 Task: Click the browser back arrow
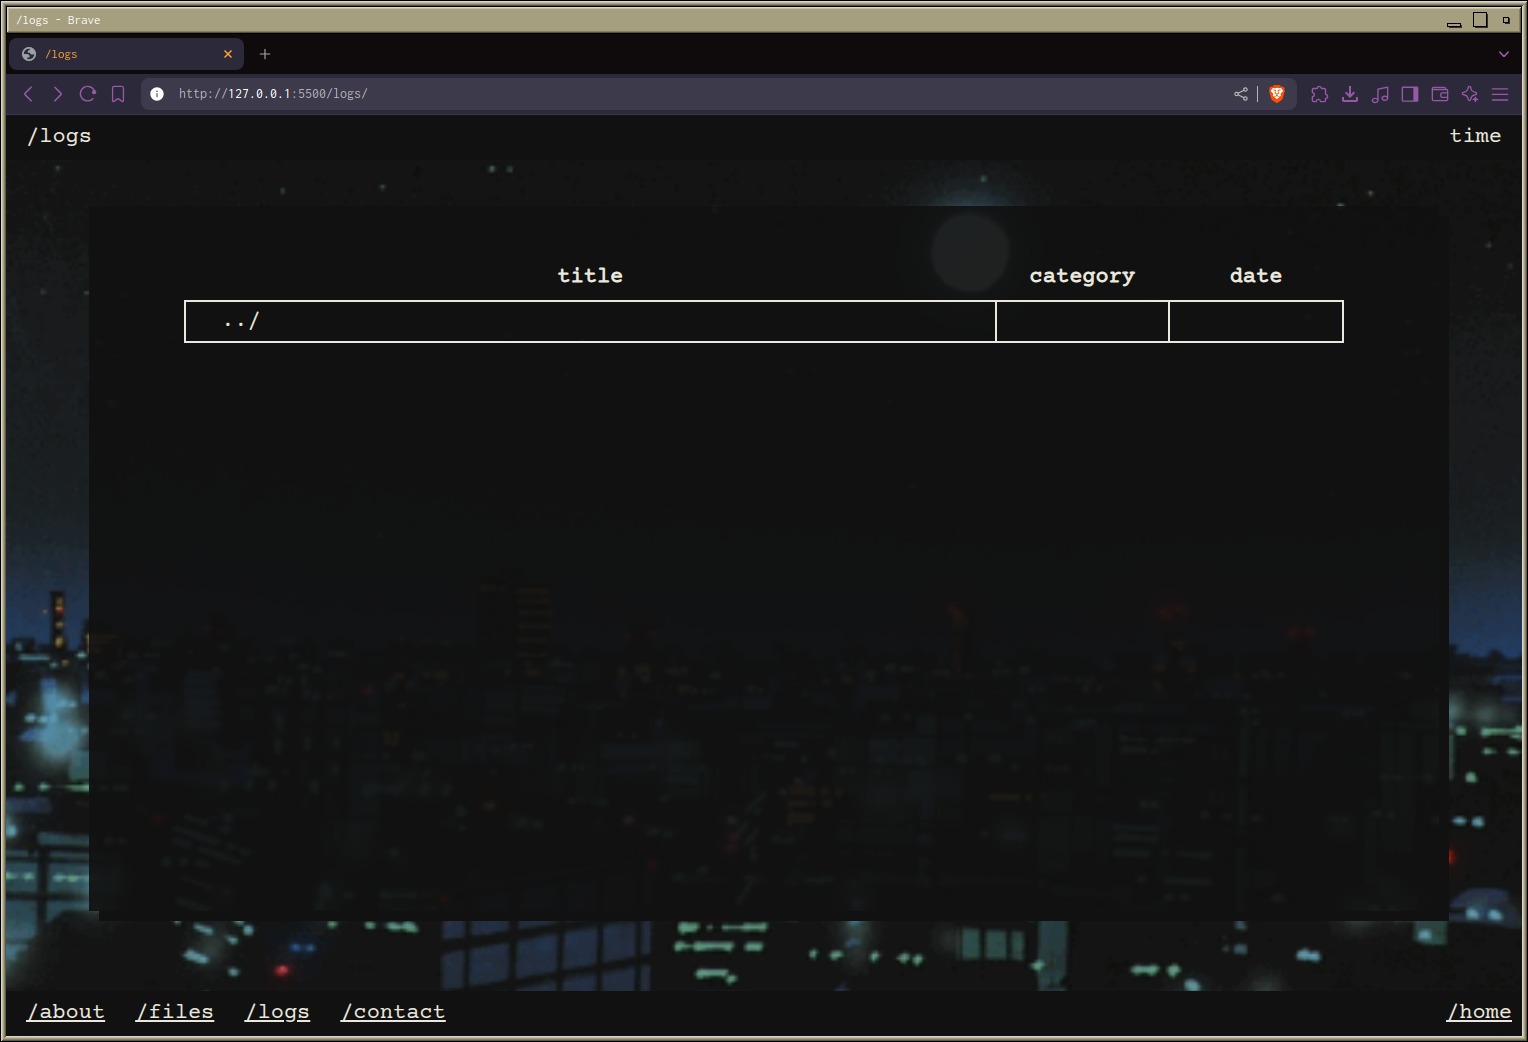coord(28,94)
